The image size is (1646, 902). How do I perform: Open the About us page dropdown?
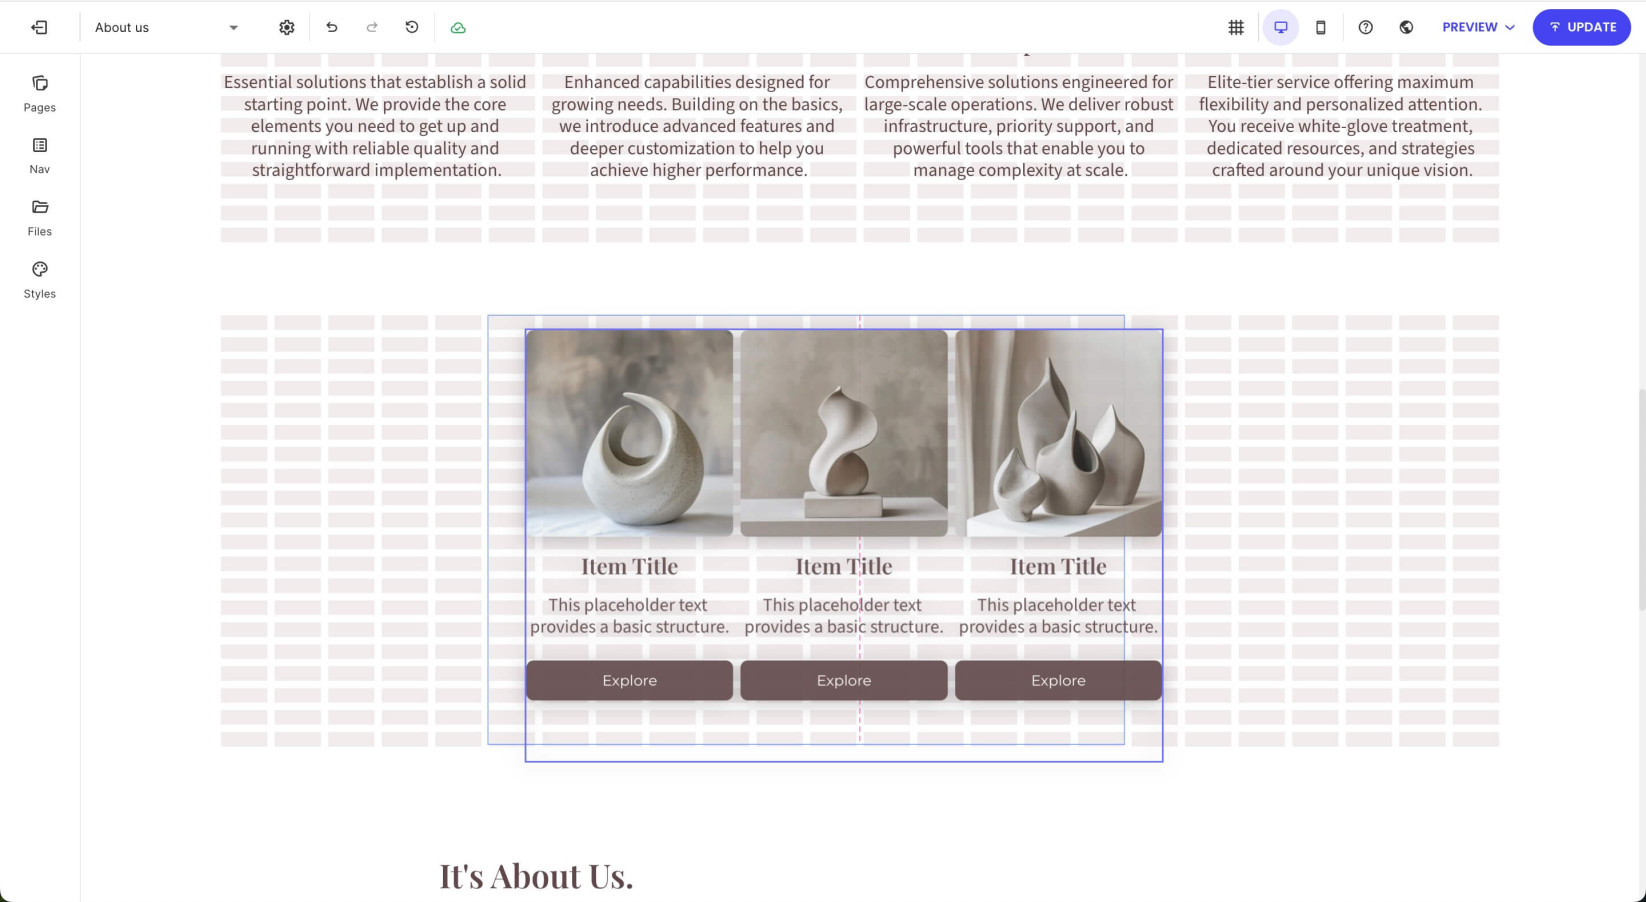[x=167, y=27]
